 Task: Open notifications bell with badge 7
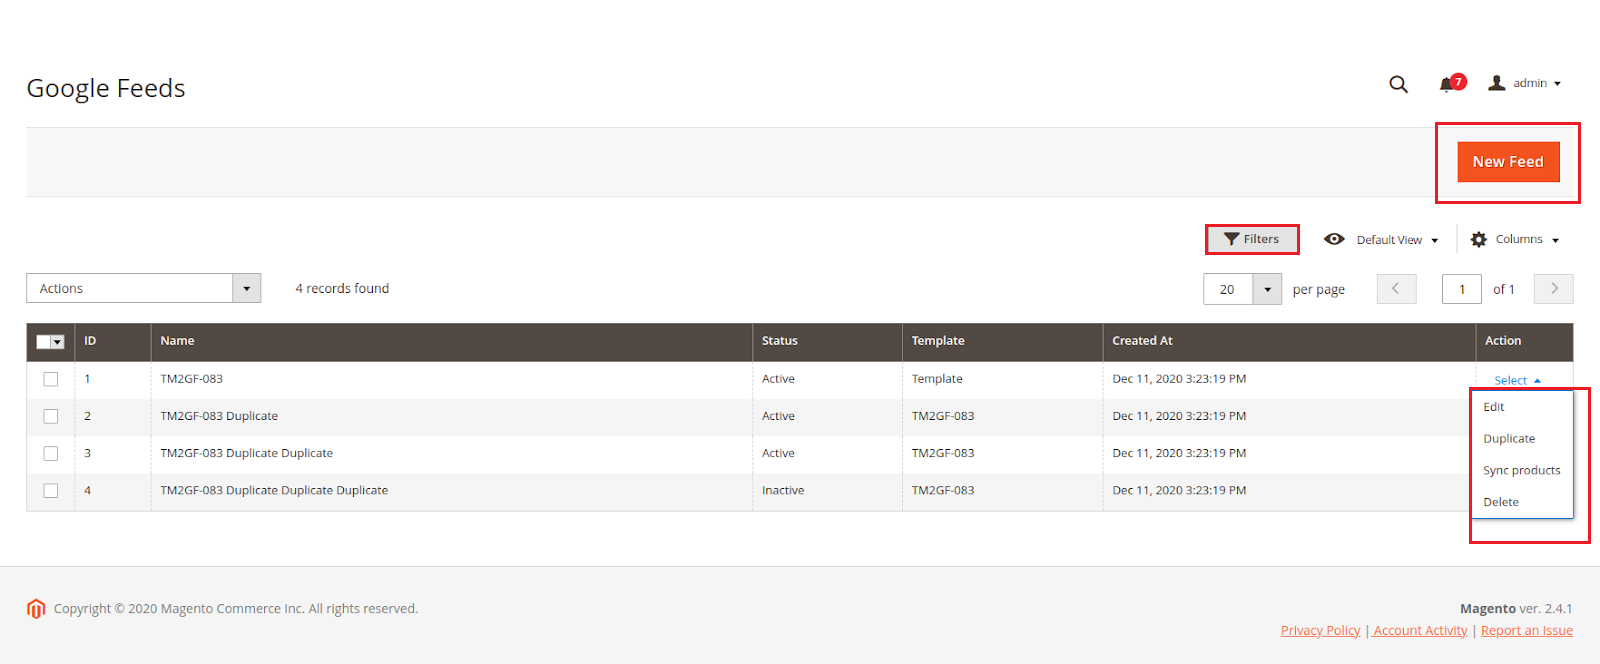coord(1452,83)
